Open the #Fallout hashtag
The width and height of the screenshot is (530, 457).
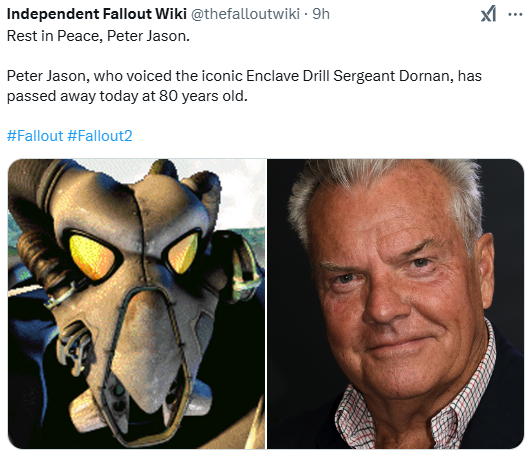pyautogui.click(x=35, y=136)
